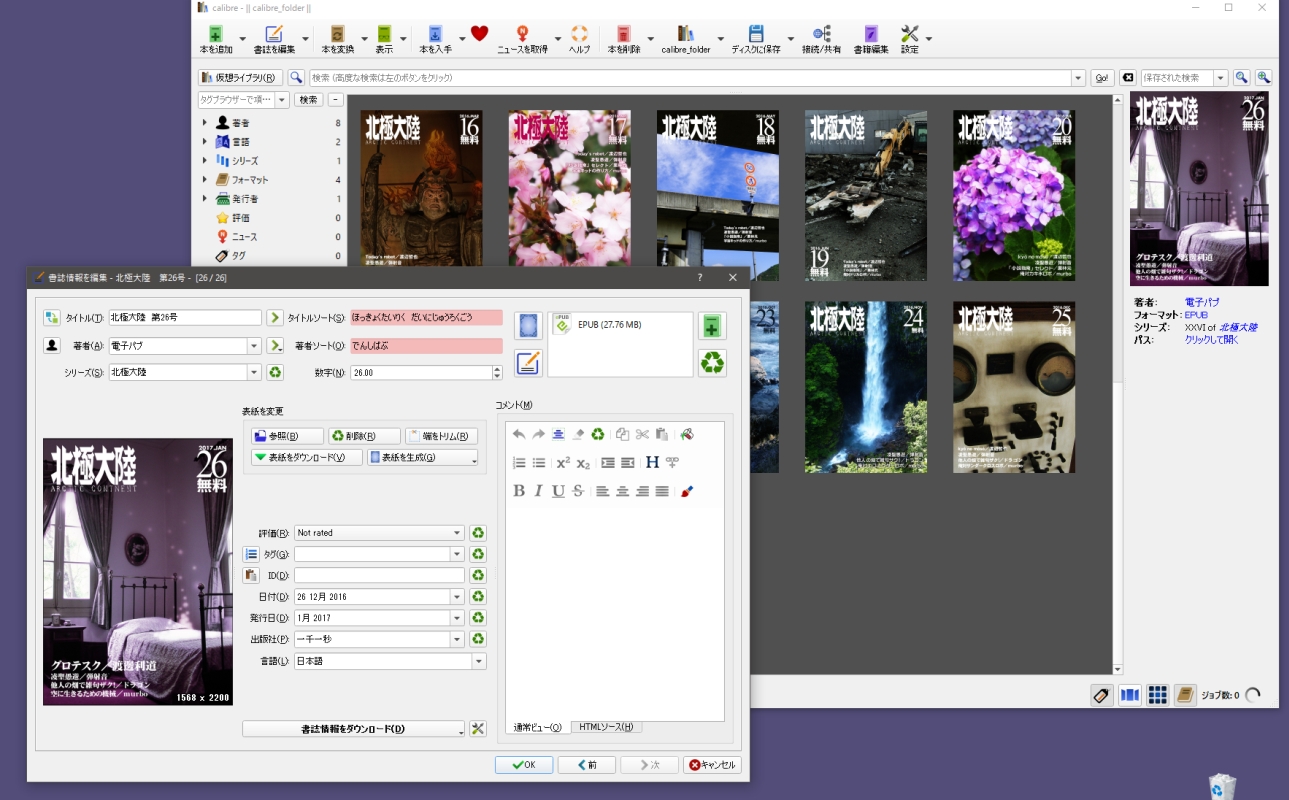
Task: Click the wrench icon next to metadata download
Action: click(478, 729)
